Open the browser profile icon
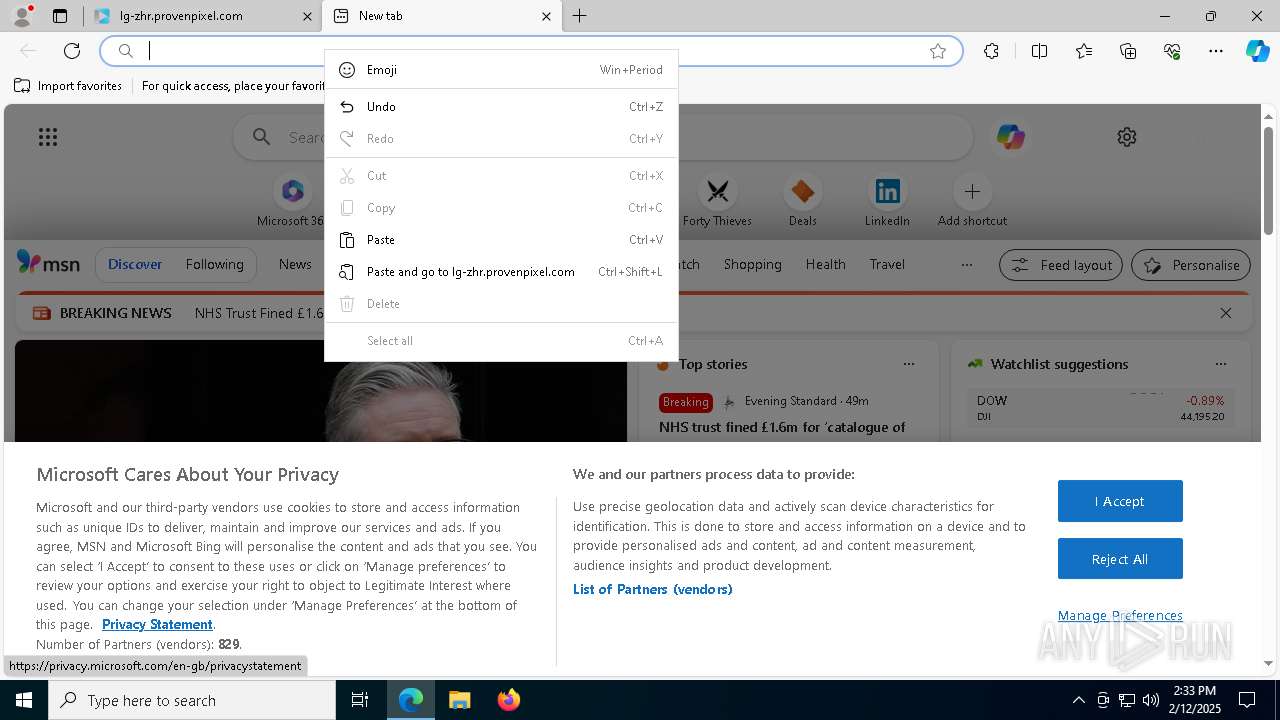This screenshot has height=720, width=1280. pos(22,16)
